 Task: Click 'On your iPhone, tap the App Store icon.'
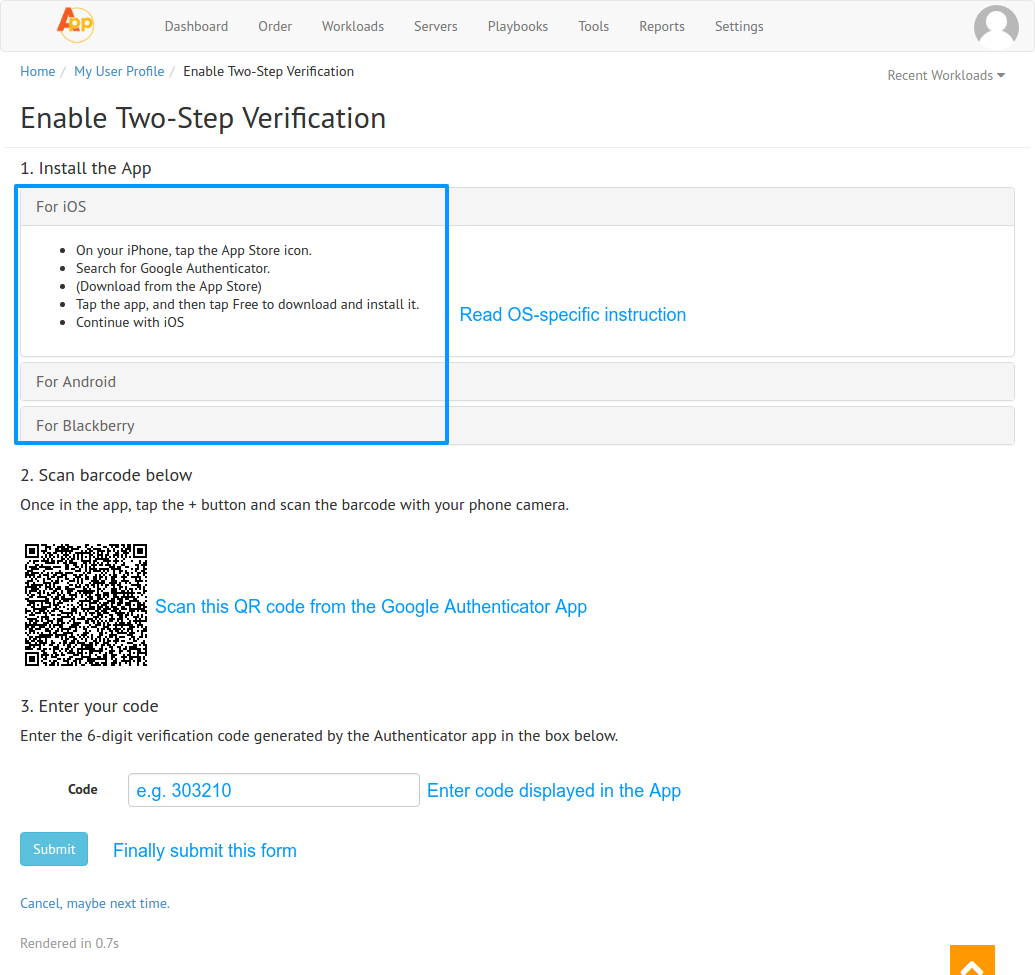tap(194, 250)
